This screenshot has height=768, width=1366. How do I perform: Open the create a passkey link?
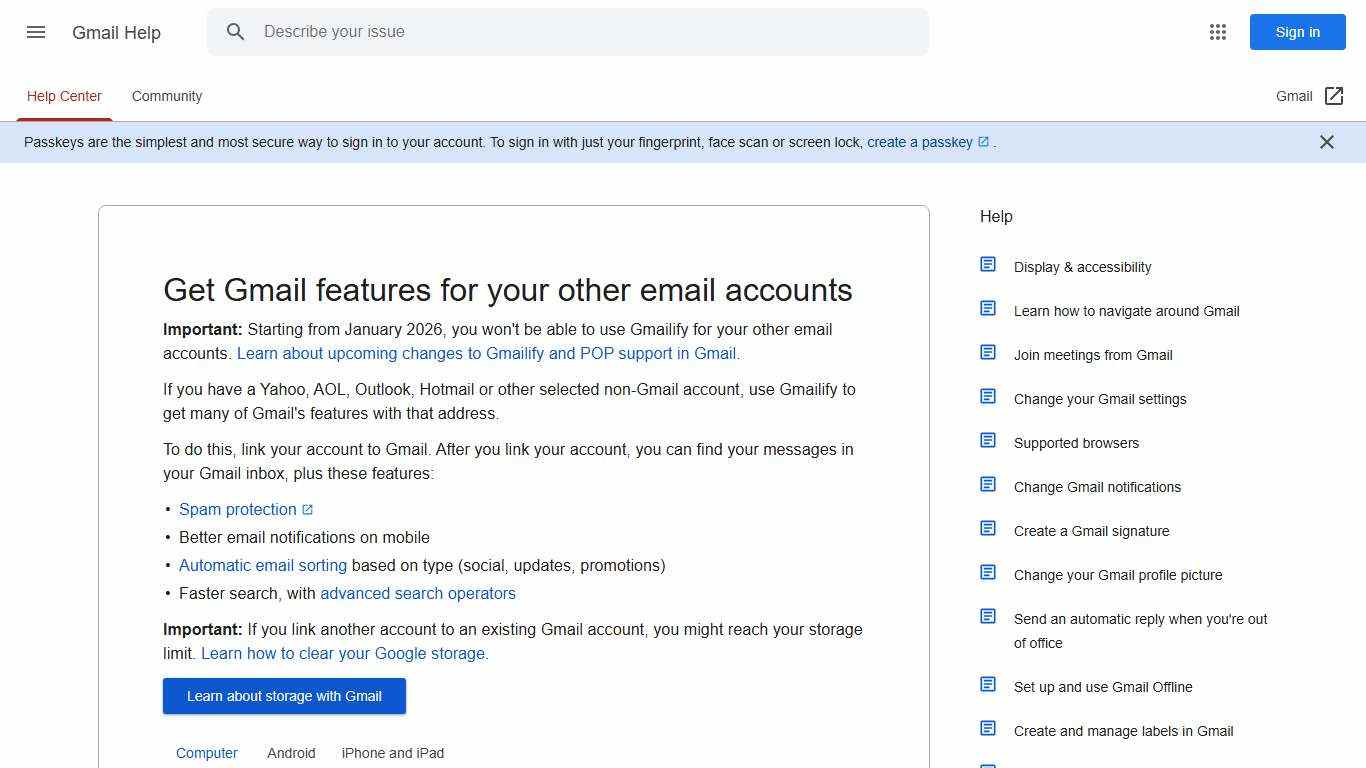[921, 142]
